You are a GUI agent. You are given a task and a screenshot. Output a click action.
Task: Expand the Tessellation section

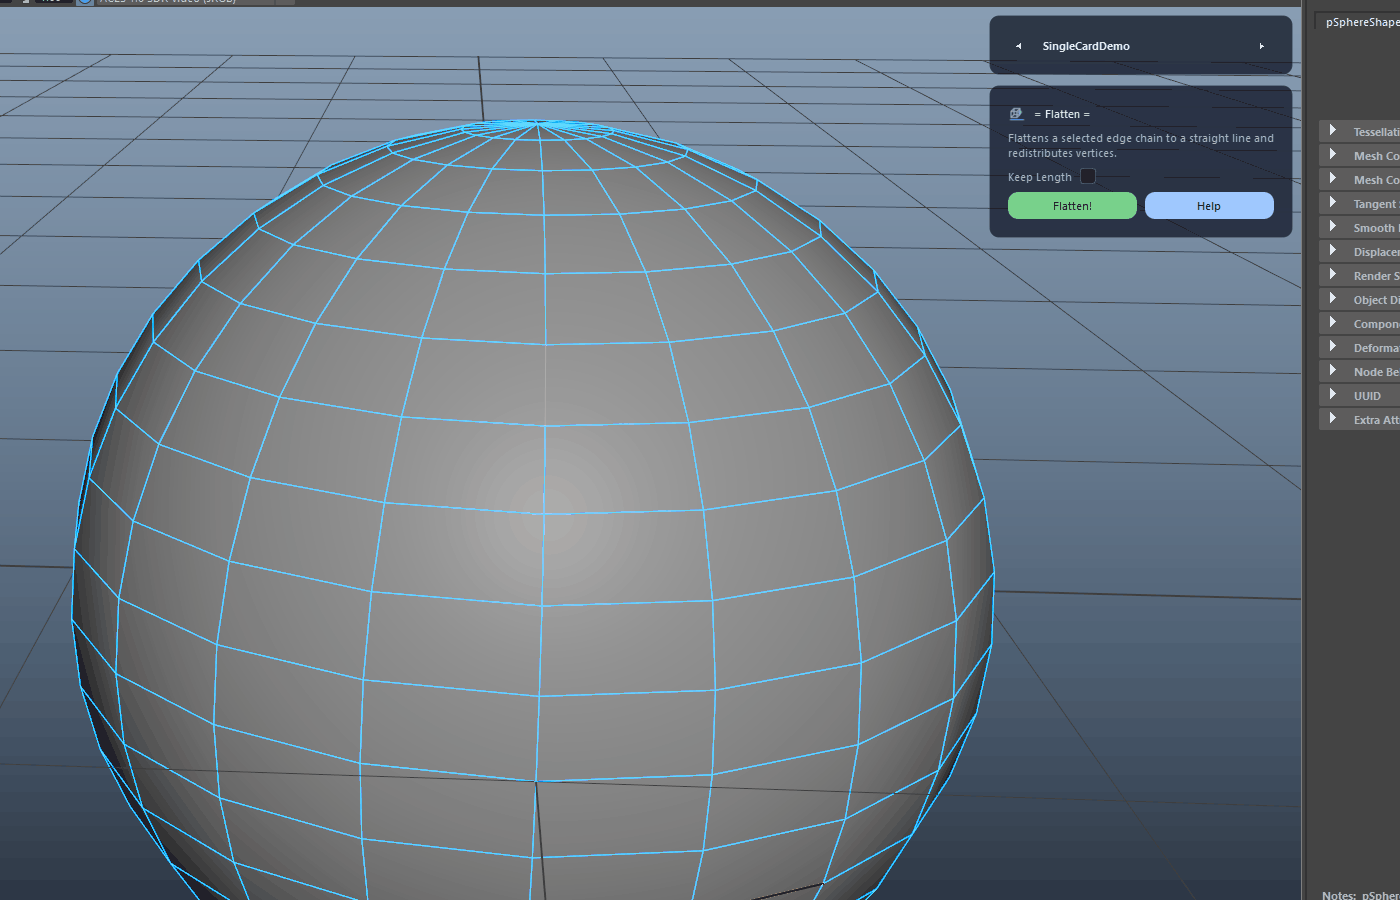pyautogui.click(x=1360, y=131)
